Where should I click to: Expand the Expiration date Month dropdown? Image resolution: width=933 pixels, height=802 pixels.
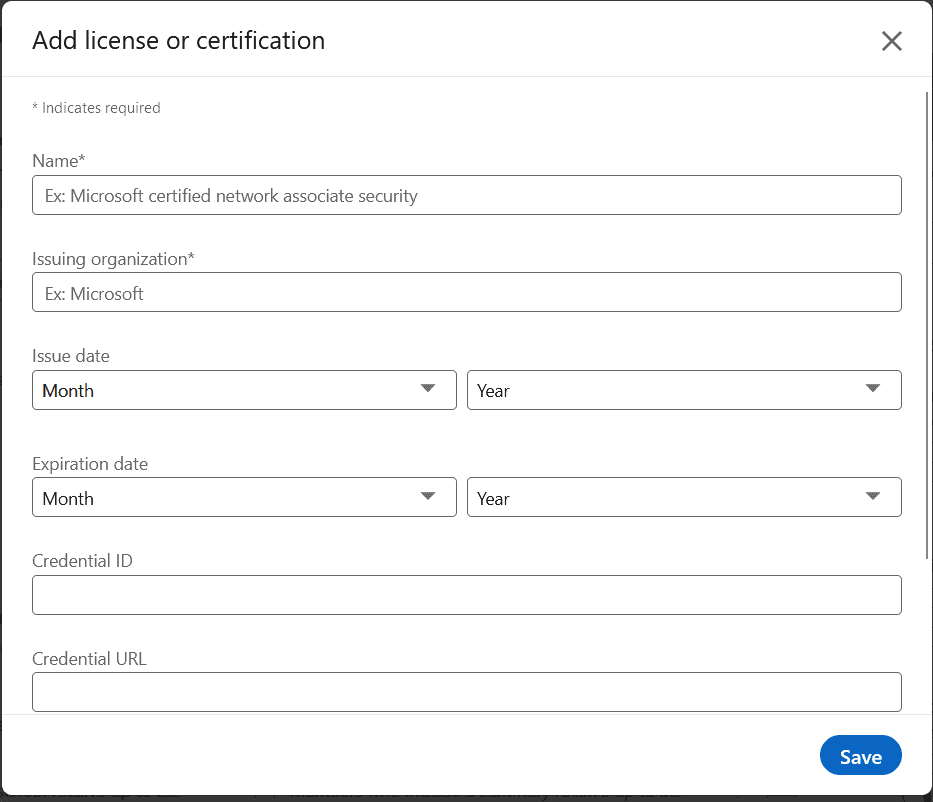244,497
